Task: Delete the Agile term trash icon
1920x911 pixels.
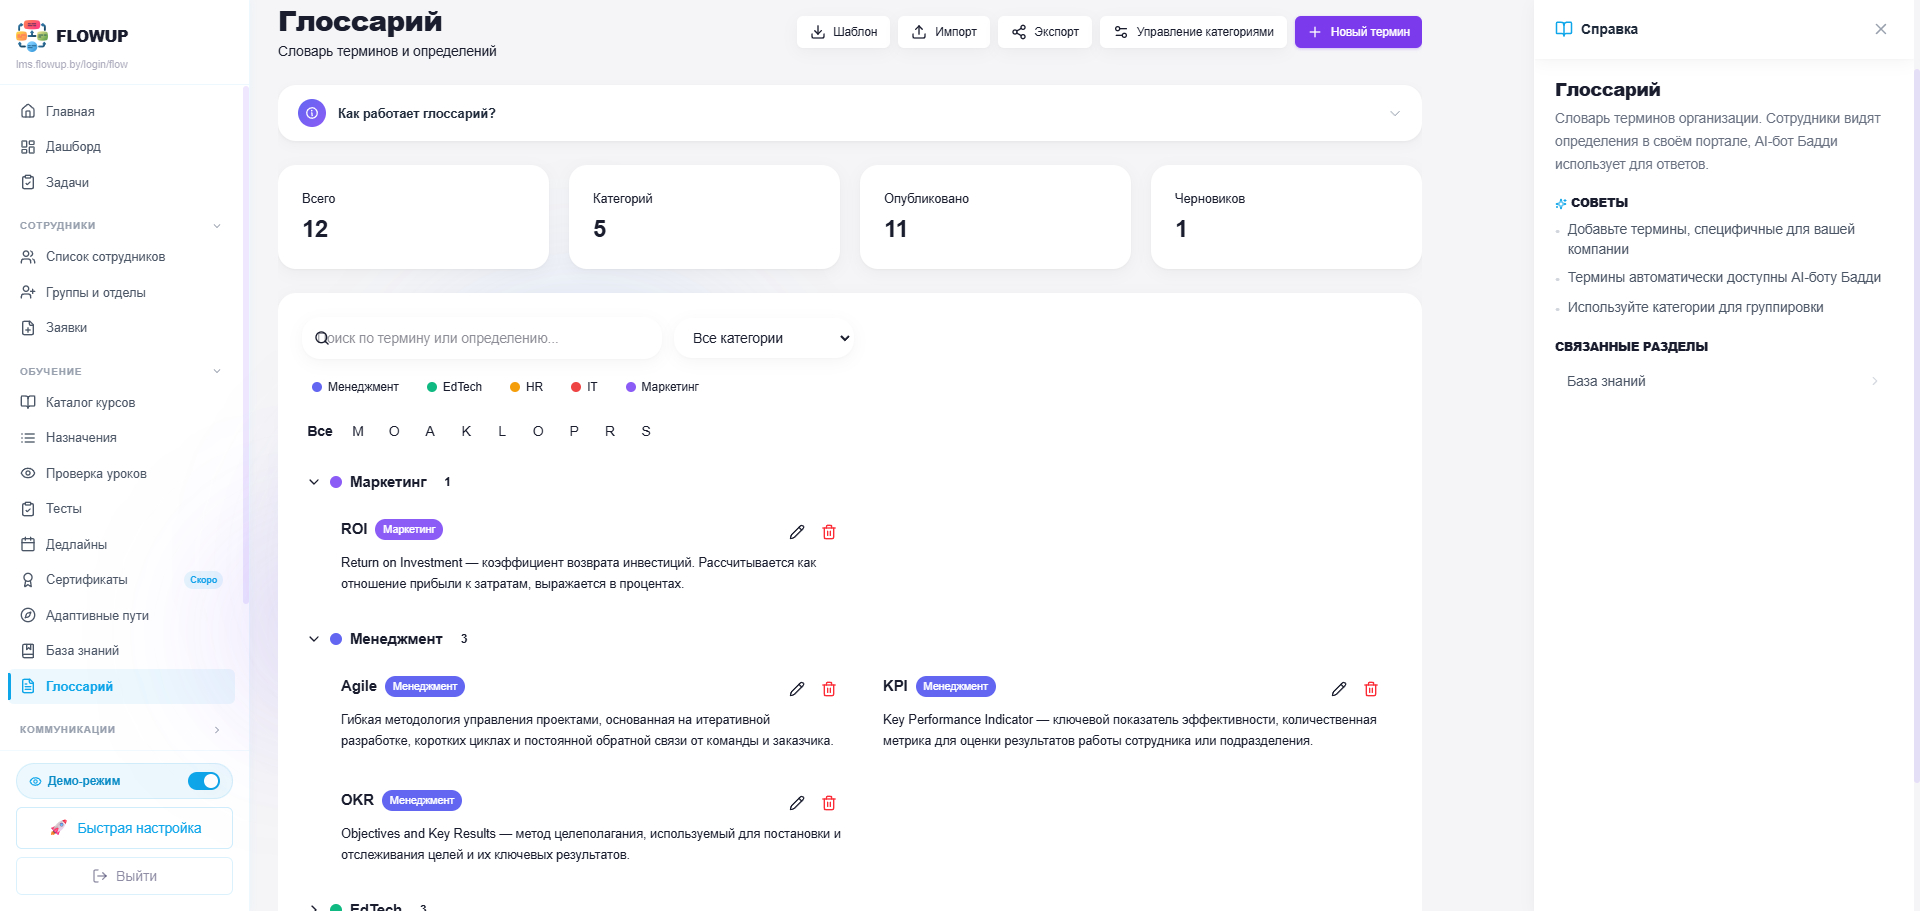Action: tap(829, 689)
